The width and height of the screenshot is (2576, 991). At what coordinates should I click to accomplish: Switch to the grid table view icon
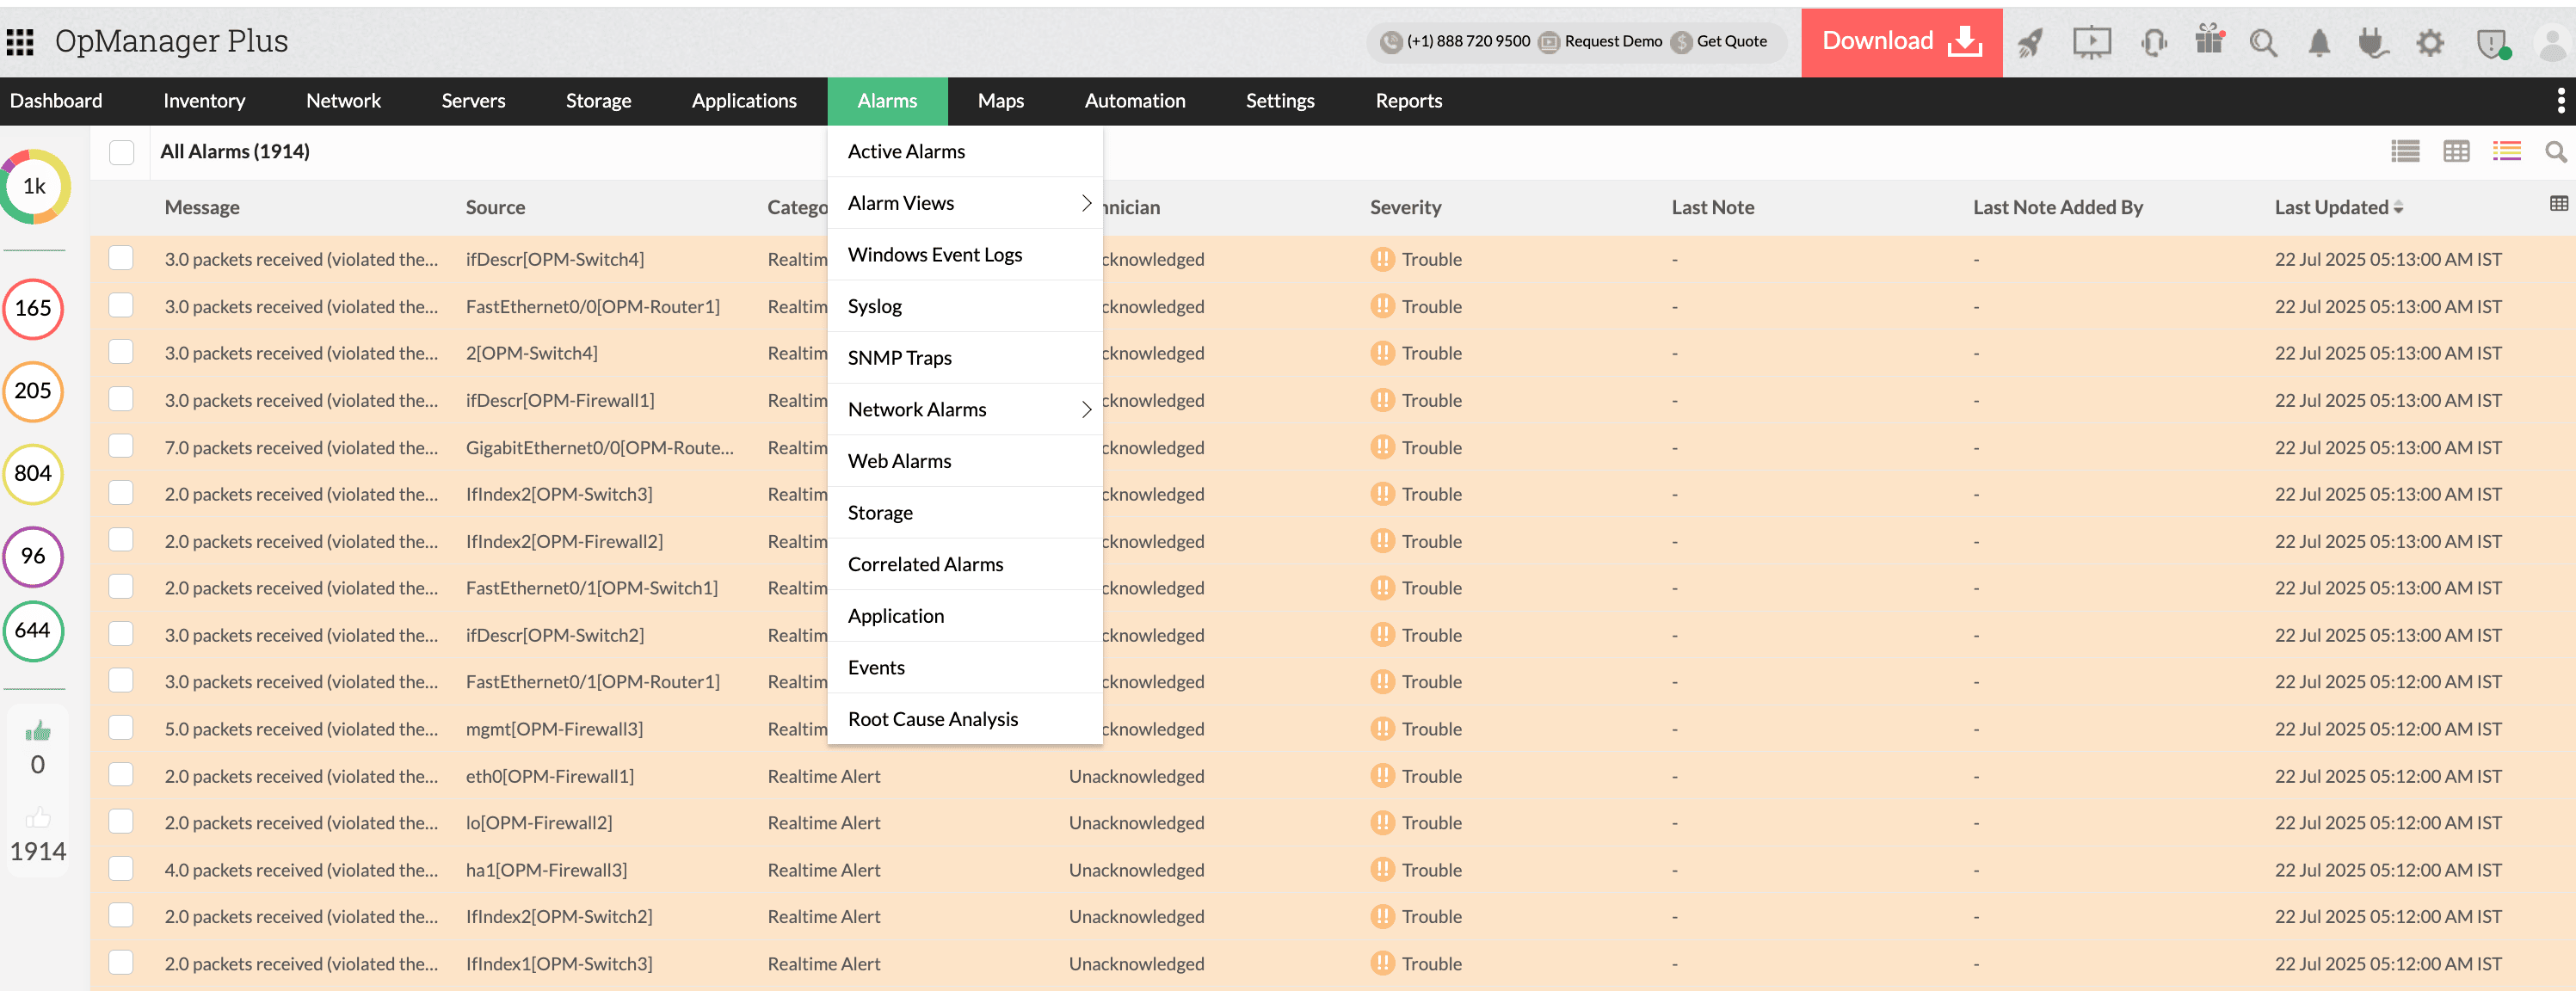[2456, 151]
